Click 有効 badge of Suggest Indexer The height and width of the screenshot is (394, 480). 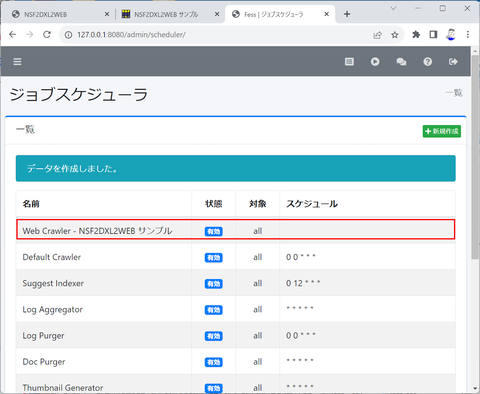pyautogui.click(x=214, y=284)
